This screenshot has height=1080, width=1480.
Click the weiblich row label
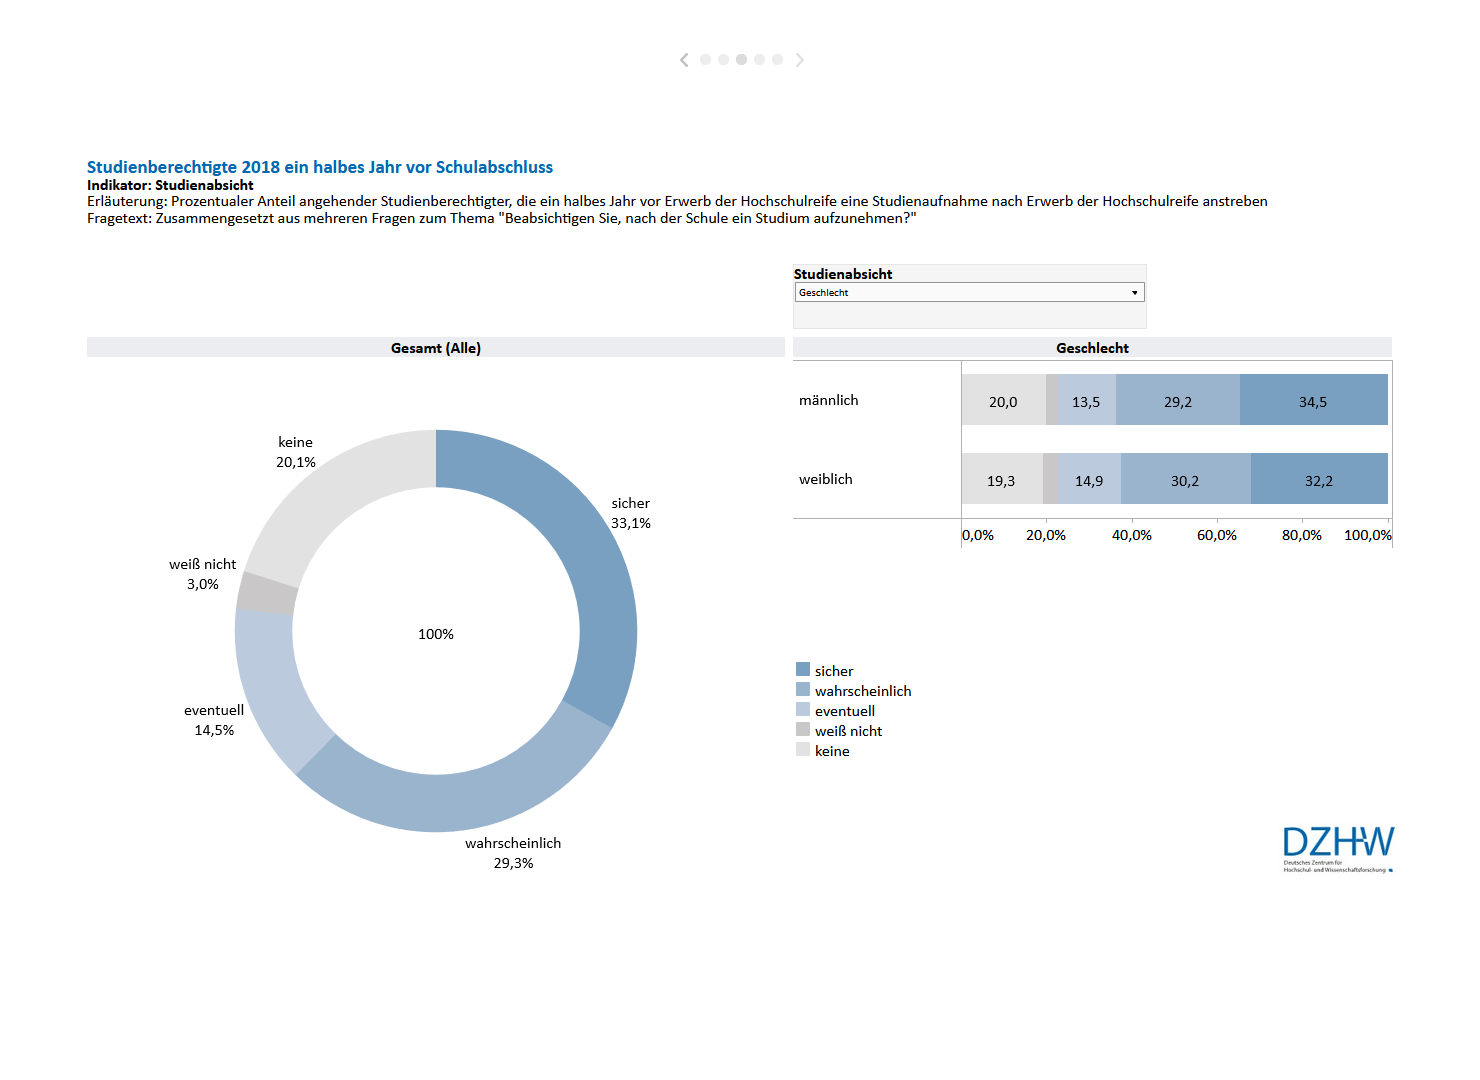click(x=826, y=479)
